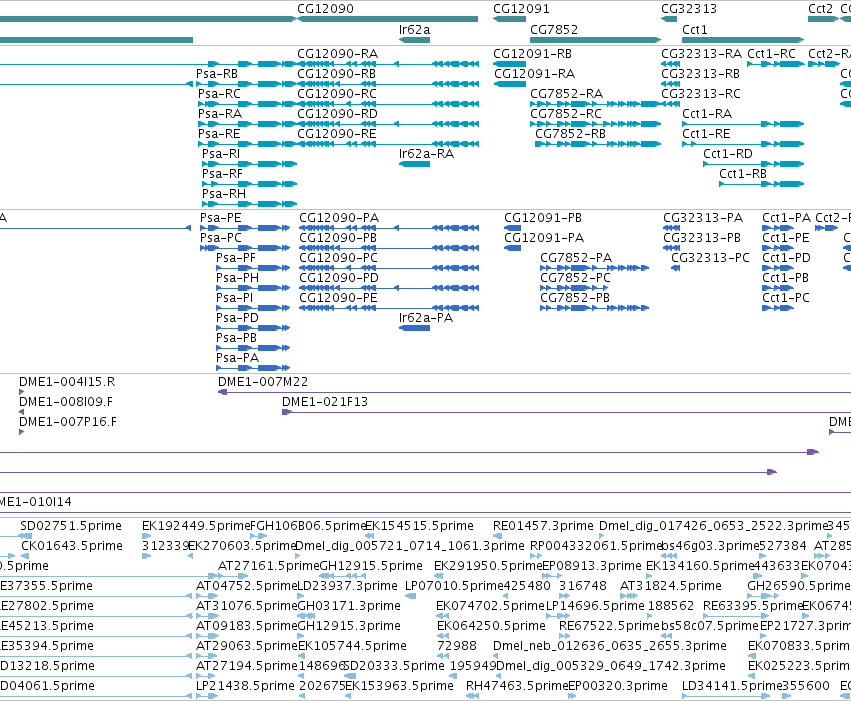
Task: Select transcript CG12090-RC label
Action: [x=336, y=94]
